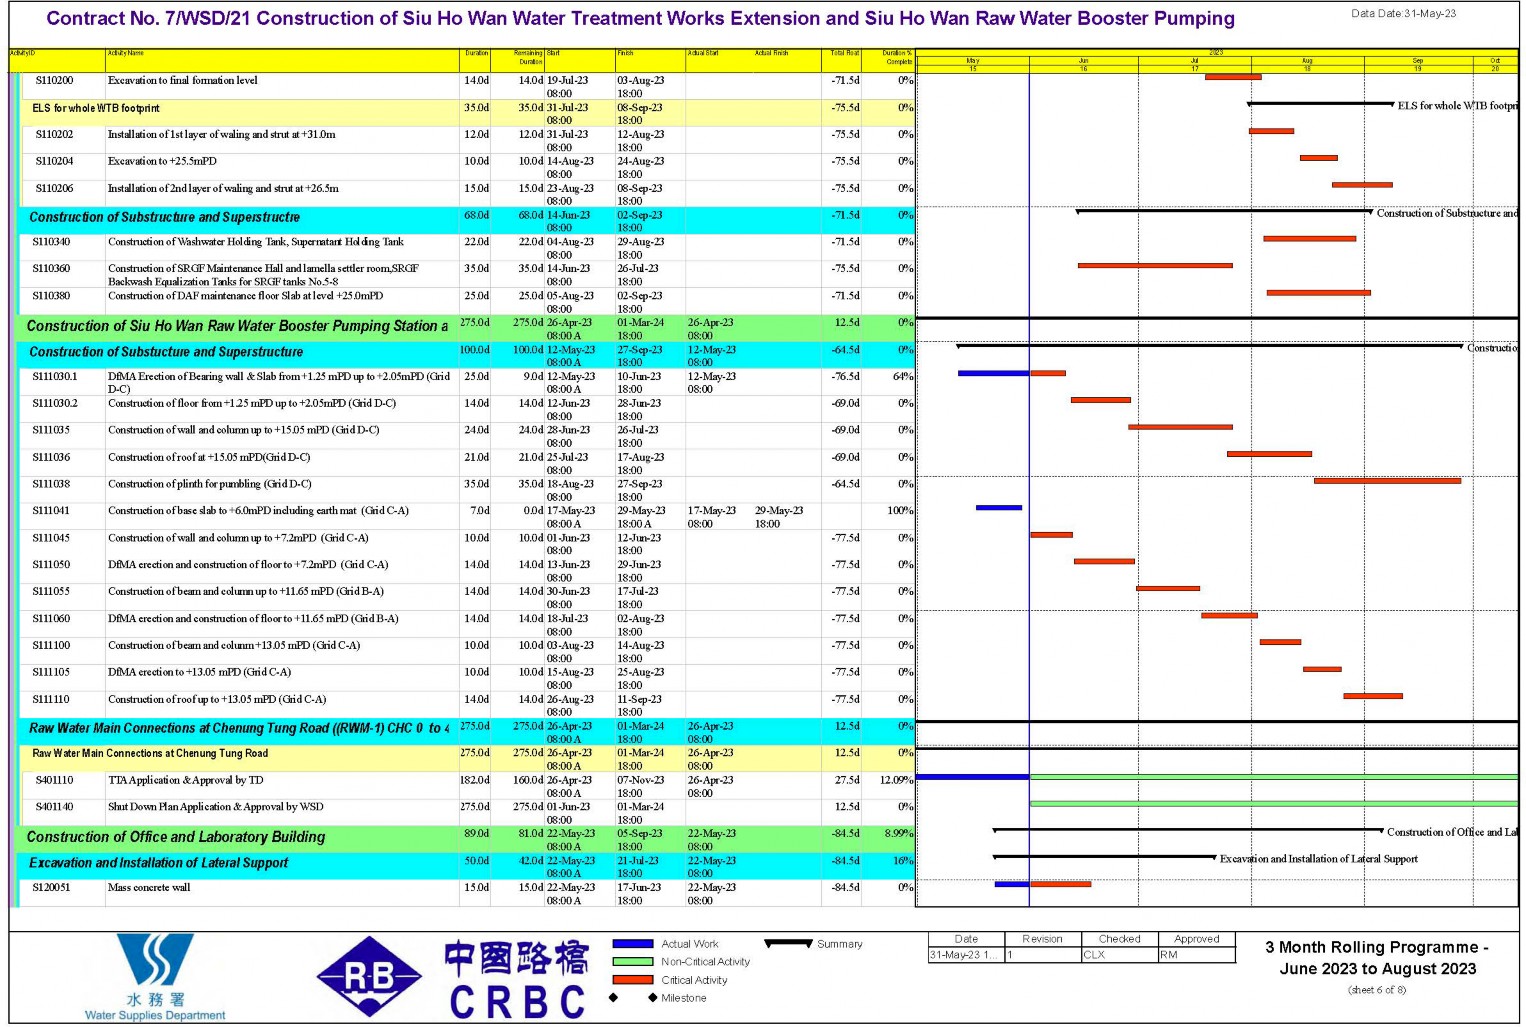Click 'Approved' header in title block
This screenshot has height=1027, width=1526.
tap(1196, 939)
